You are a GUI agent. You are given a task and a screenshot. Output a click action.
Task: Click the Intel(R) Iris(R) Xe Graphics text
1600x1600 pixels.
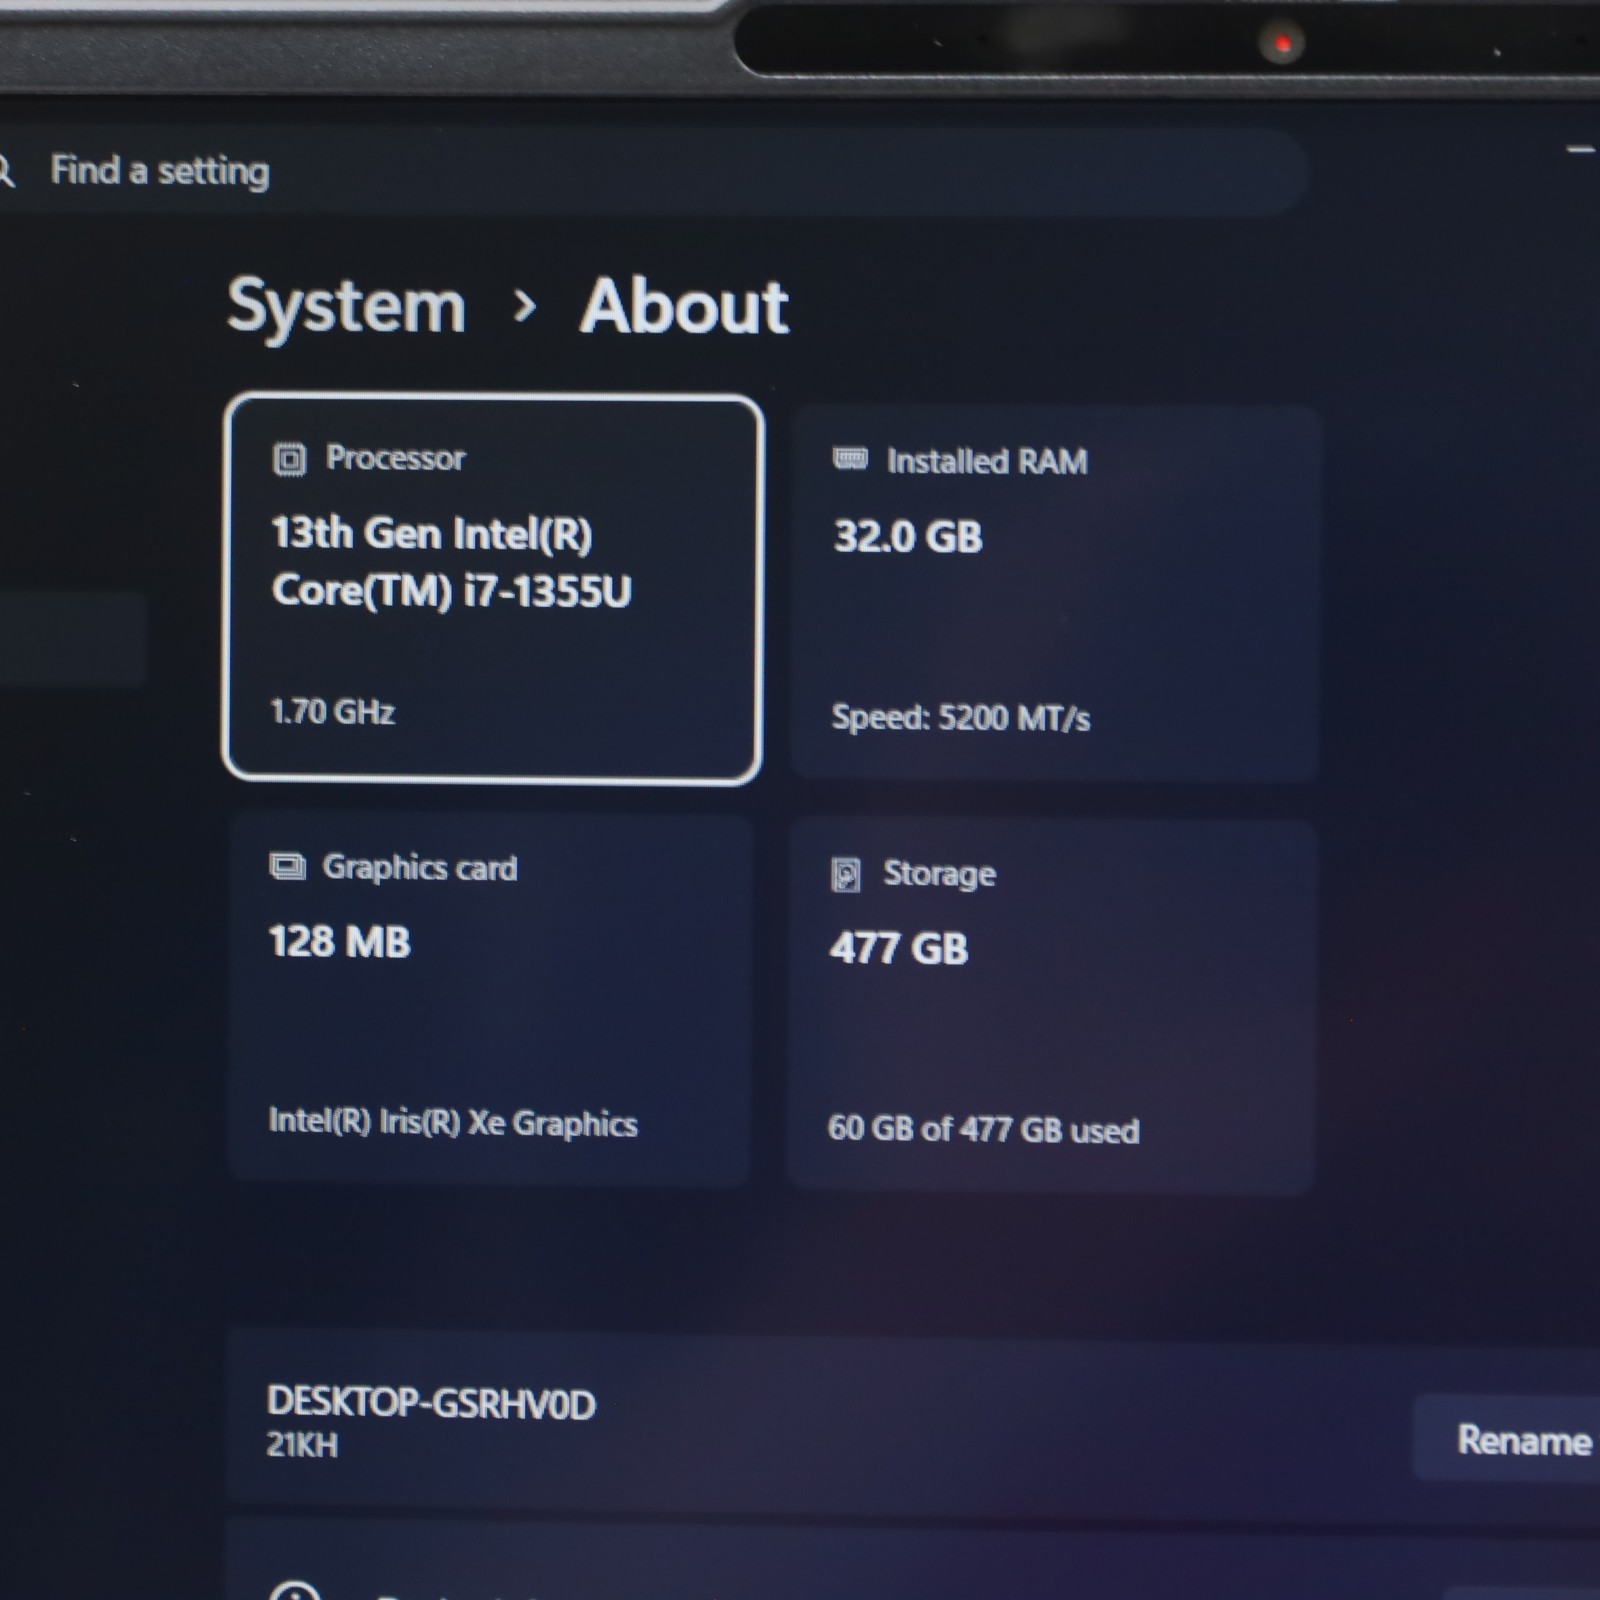coord(452,1122)
